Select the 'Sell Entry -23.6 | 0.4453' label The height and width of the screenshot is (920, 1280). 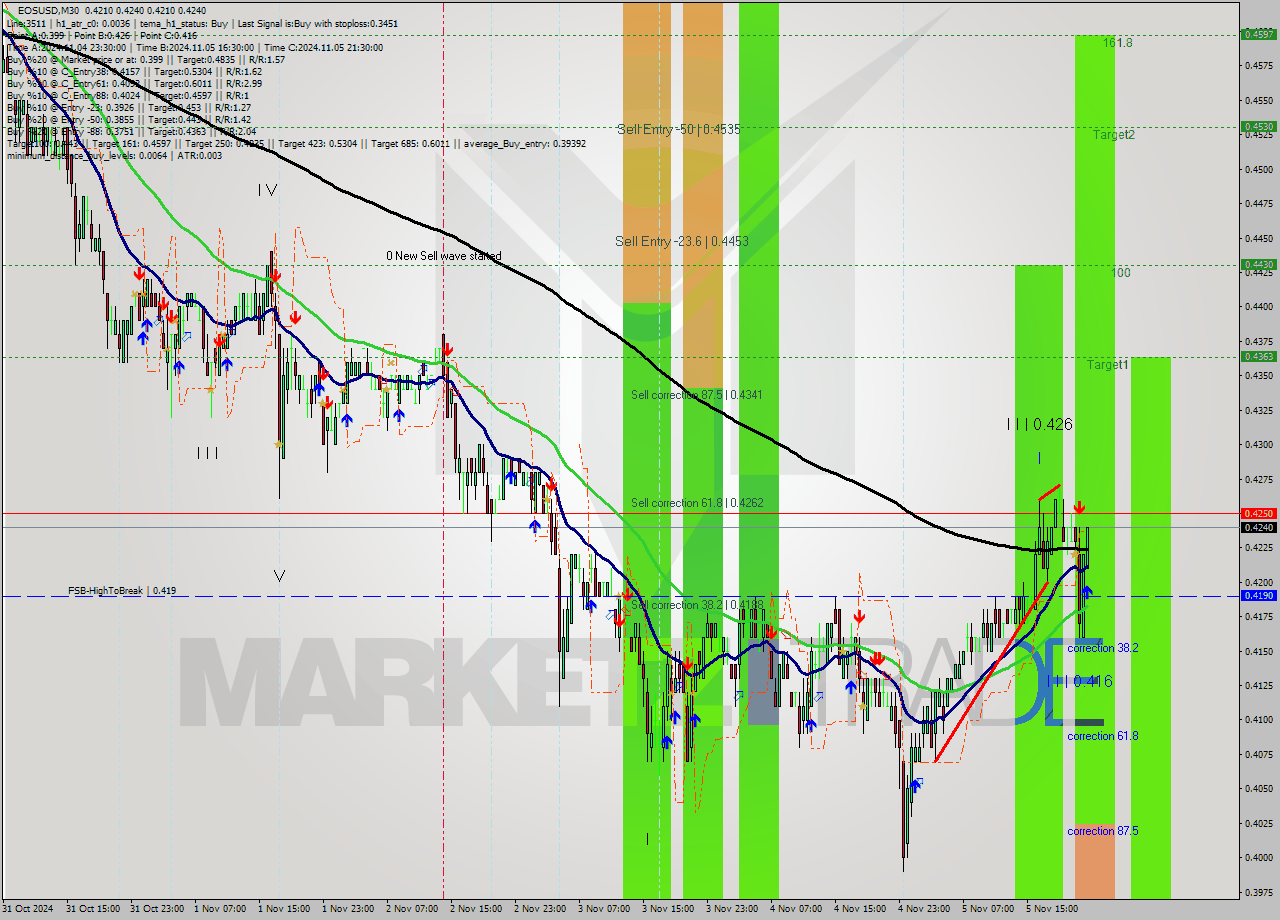tap(681, 241)
